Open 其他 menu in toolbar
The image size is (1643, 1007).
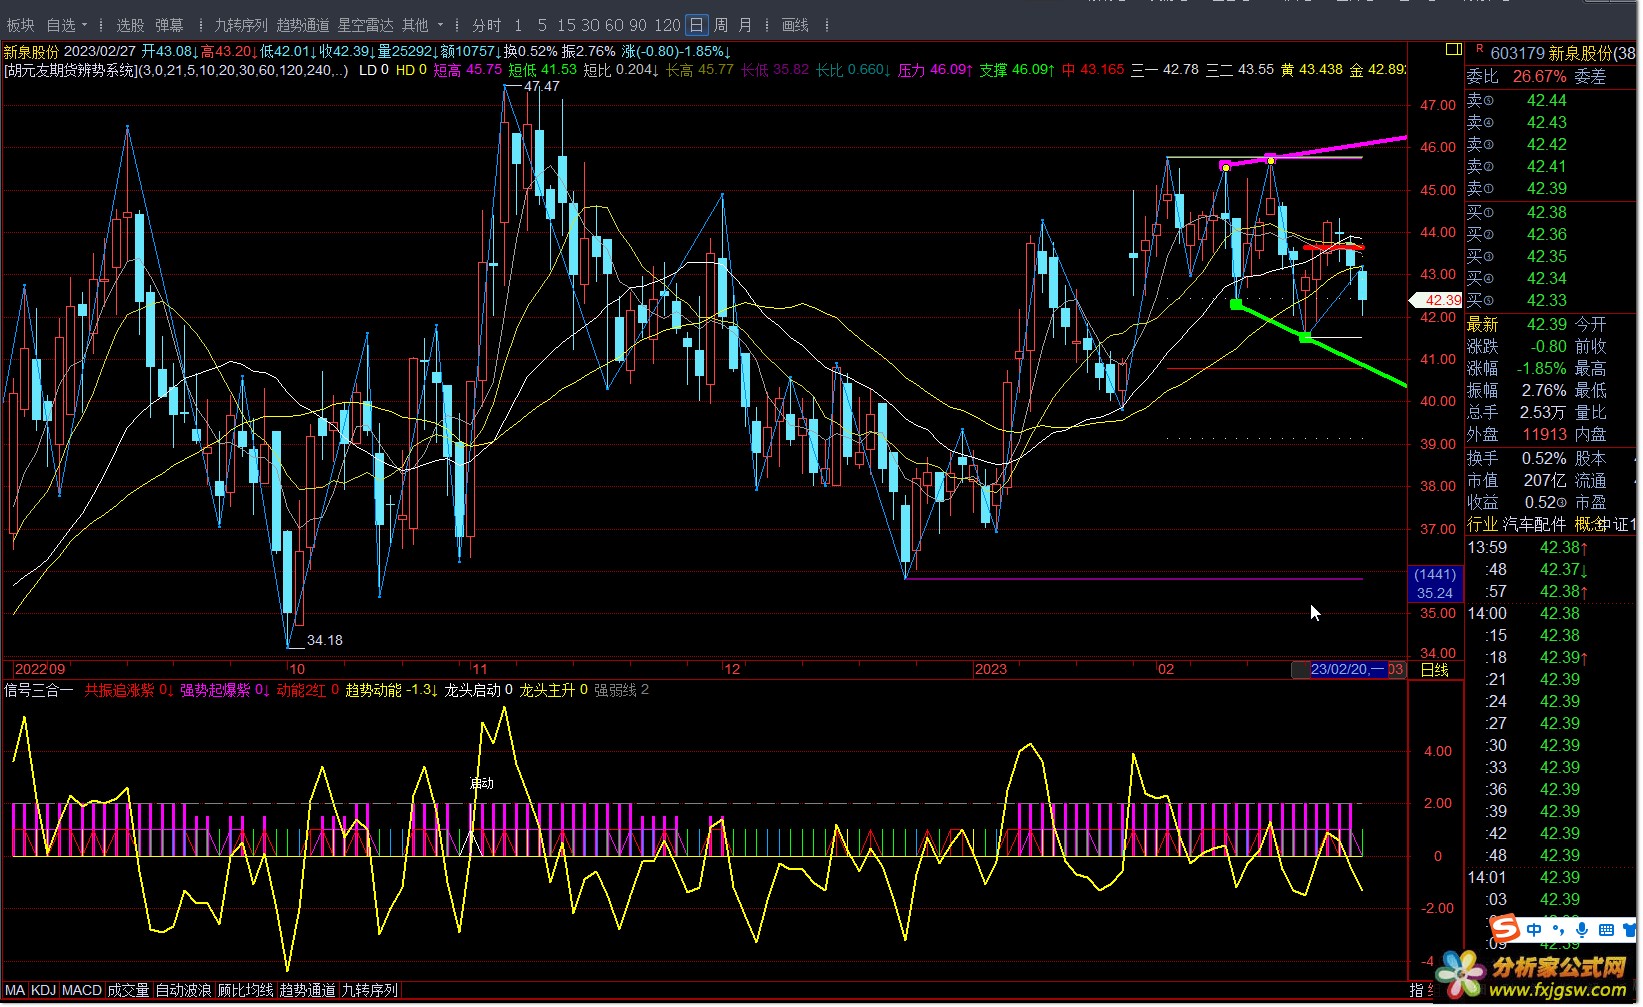(x=415, y=25)
